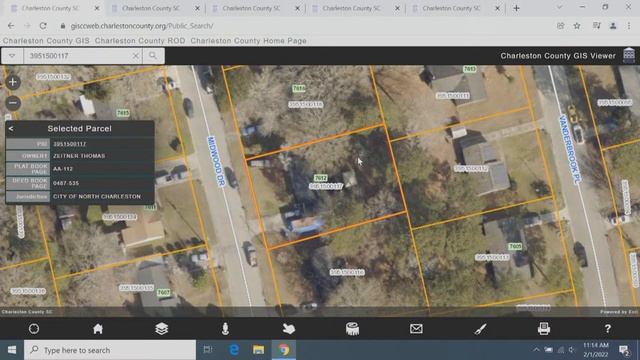
Task: Open Task View on the taskbar
Action: pyautogui.click(x=208, y=350)
